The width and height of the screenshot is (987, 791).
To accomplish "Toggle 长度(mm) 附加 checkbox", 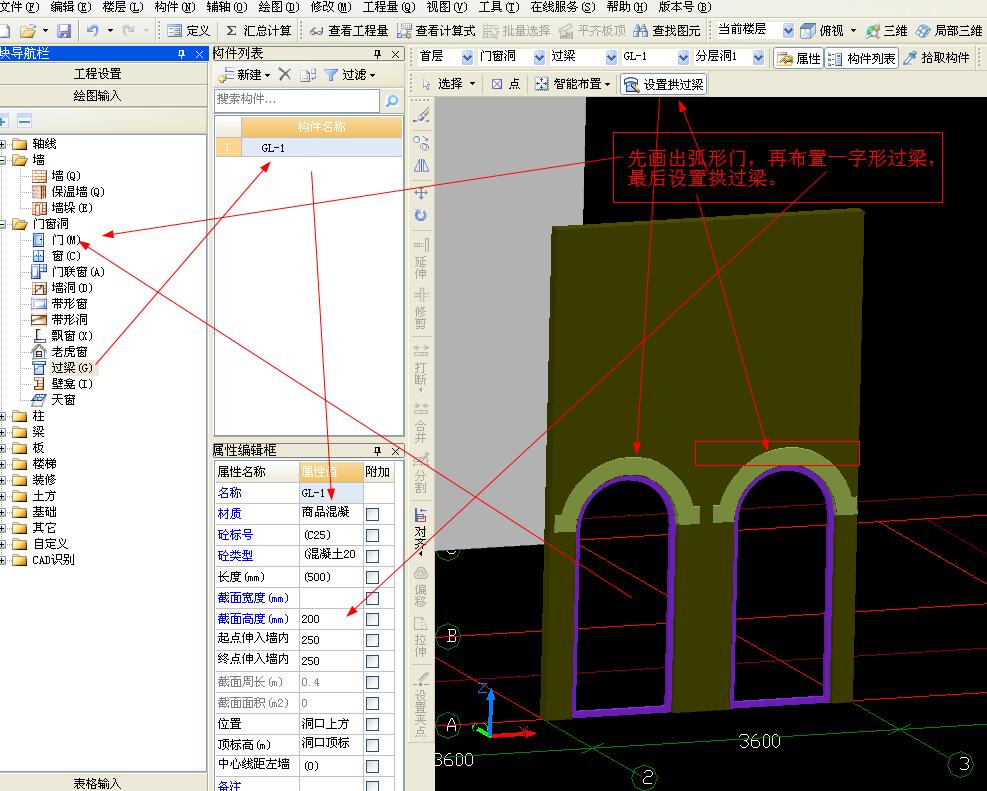I will pos(373,577).
